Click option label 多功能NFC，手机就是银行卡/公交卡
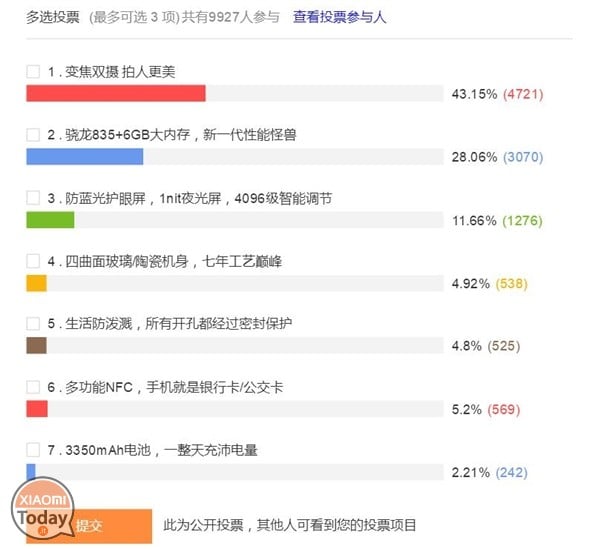 pyautogui.click(x=174, y=387)
